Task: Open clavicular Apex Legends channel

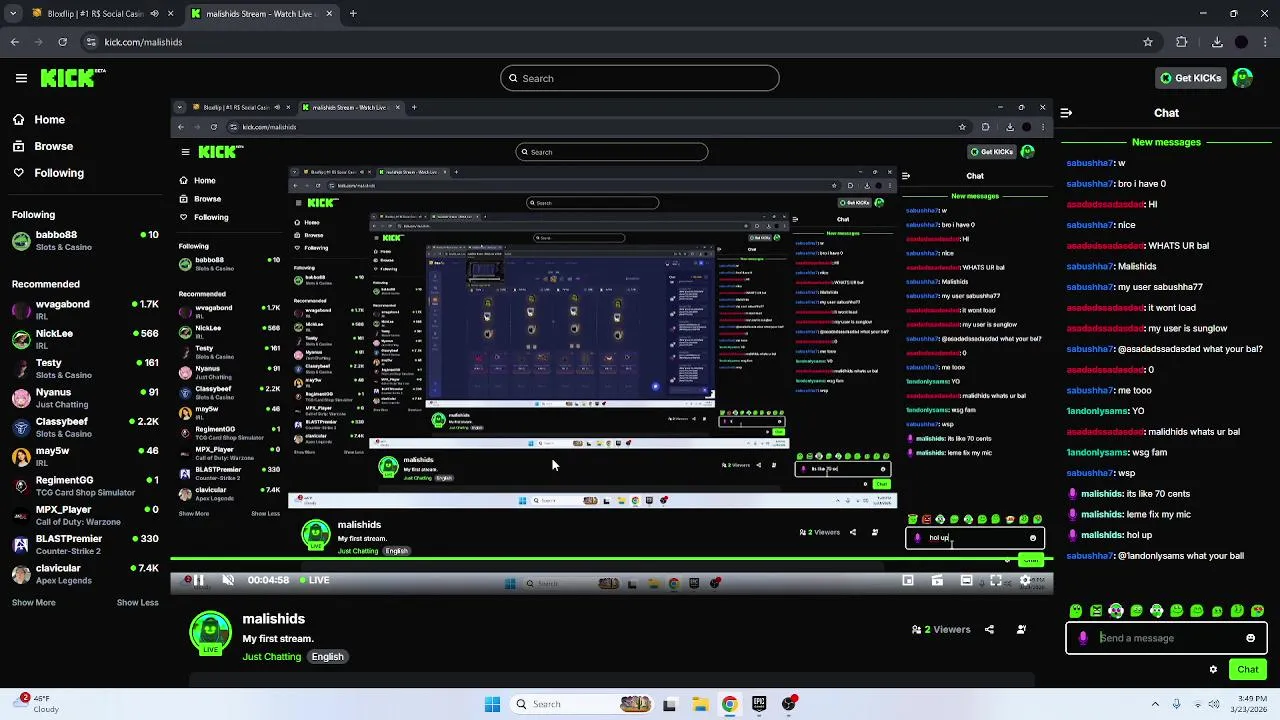Action: (x=84, y=574)
